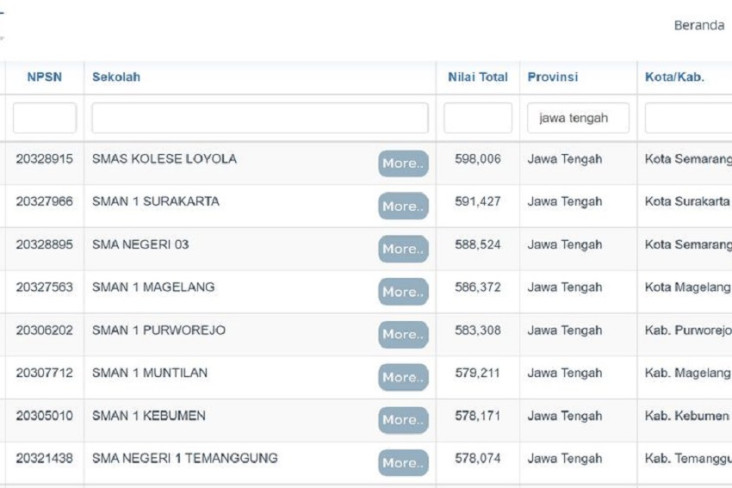Select total score 588,524
732x488 pixels.
tap(478, 244)
